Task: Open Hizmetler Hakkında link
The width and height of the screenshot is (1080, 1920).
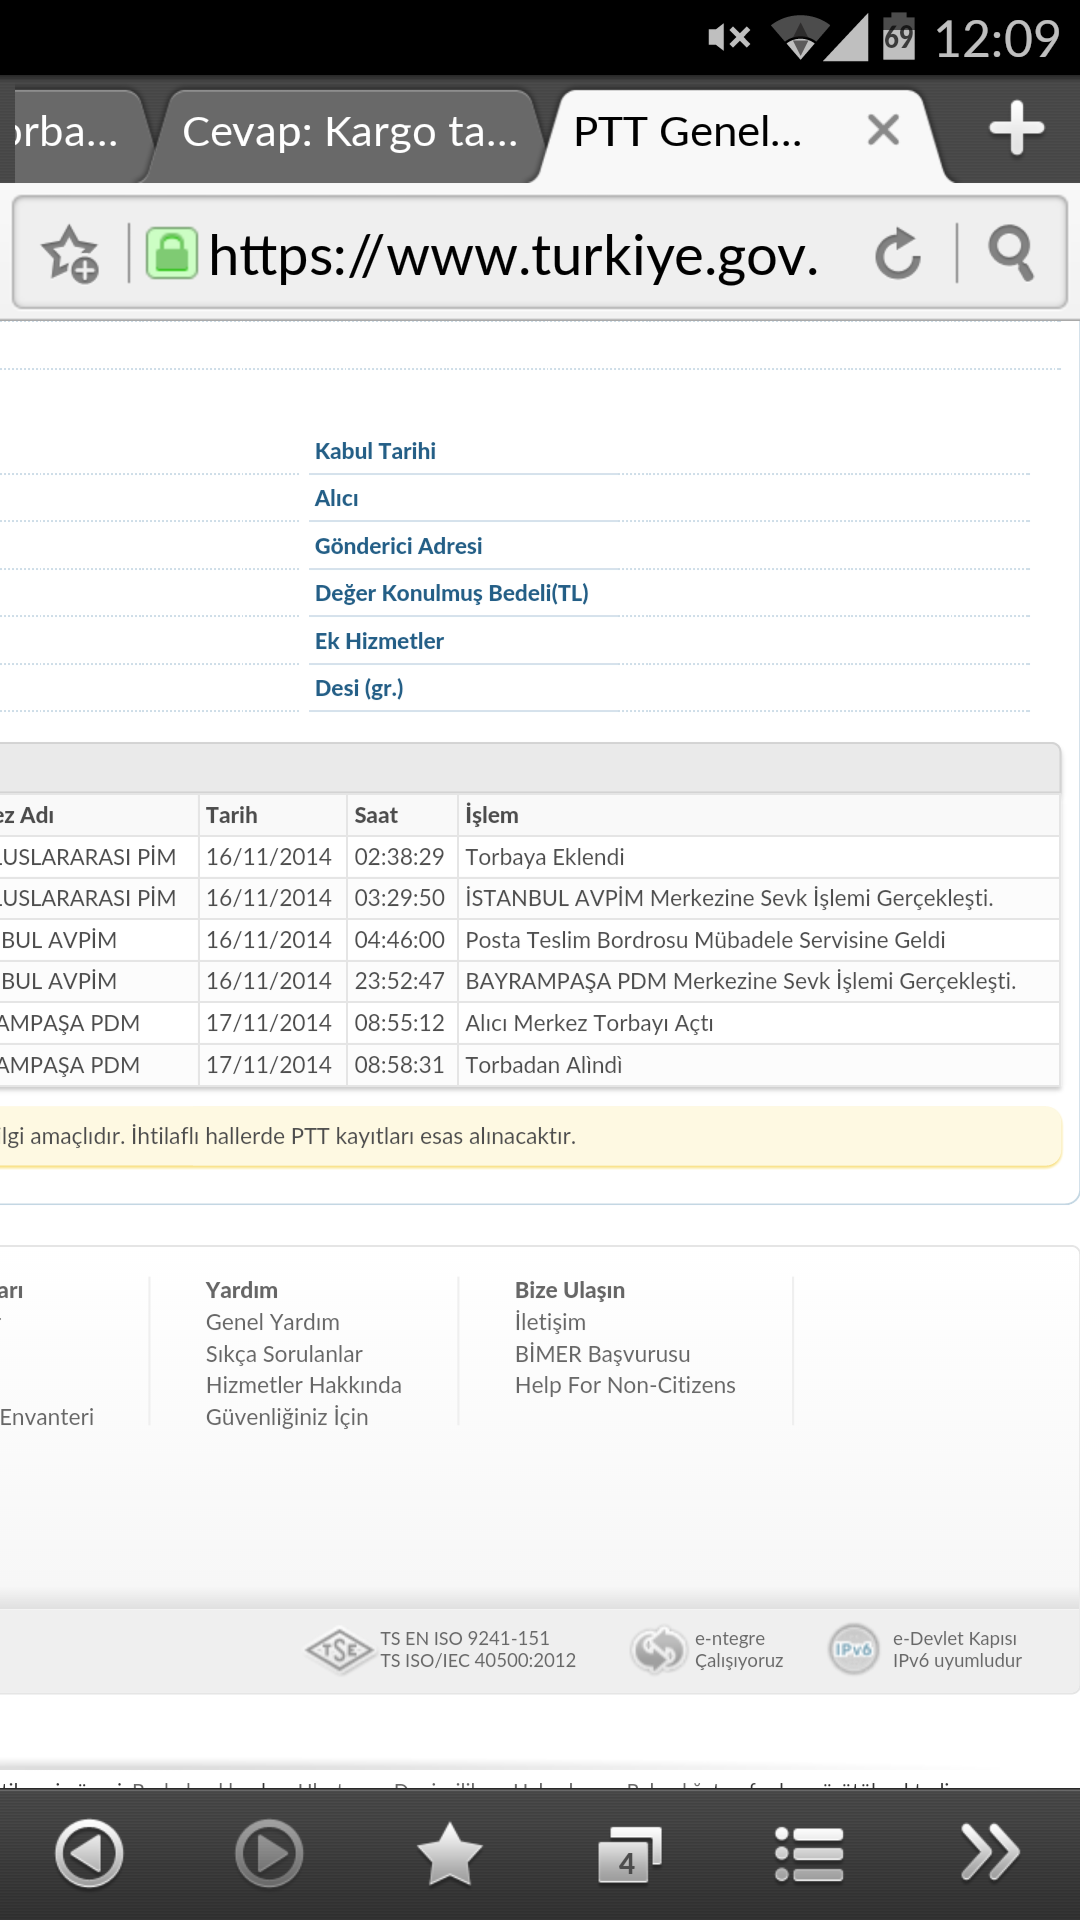Action: point(304,1385)
